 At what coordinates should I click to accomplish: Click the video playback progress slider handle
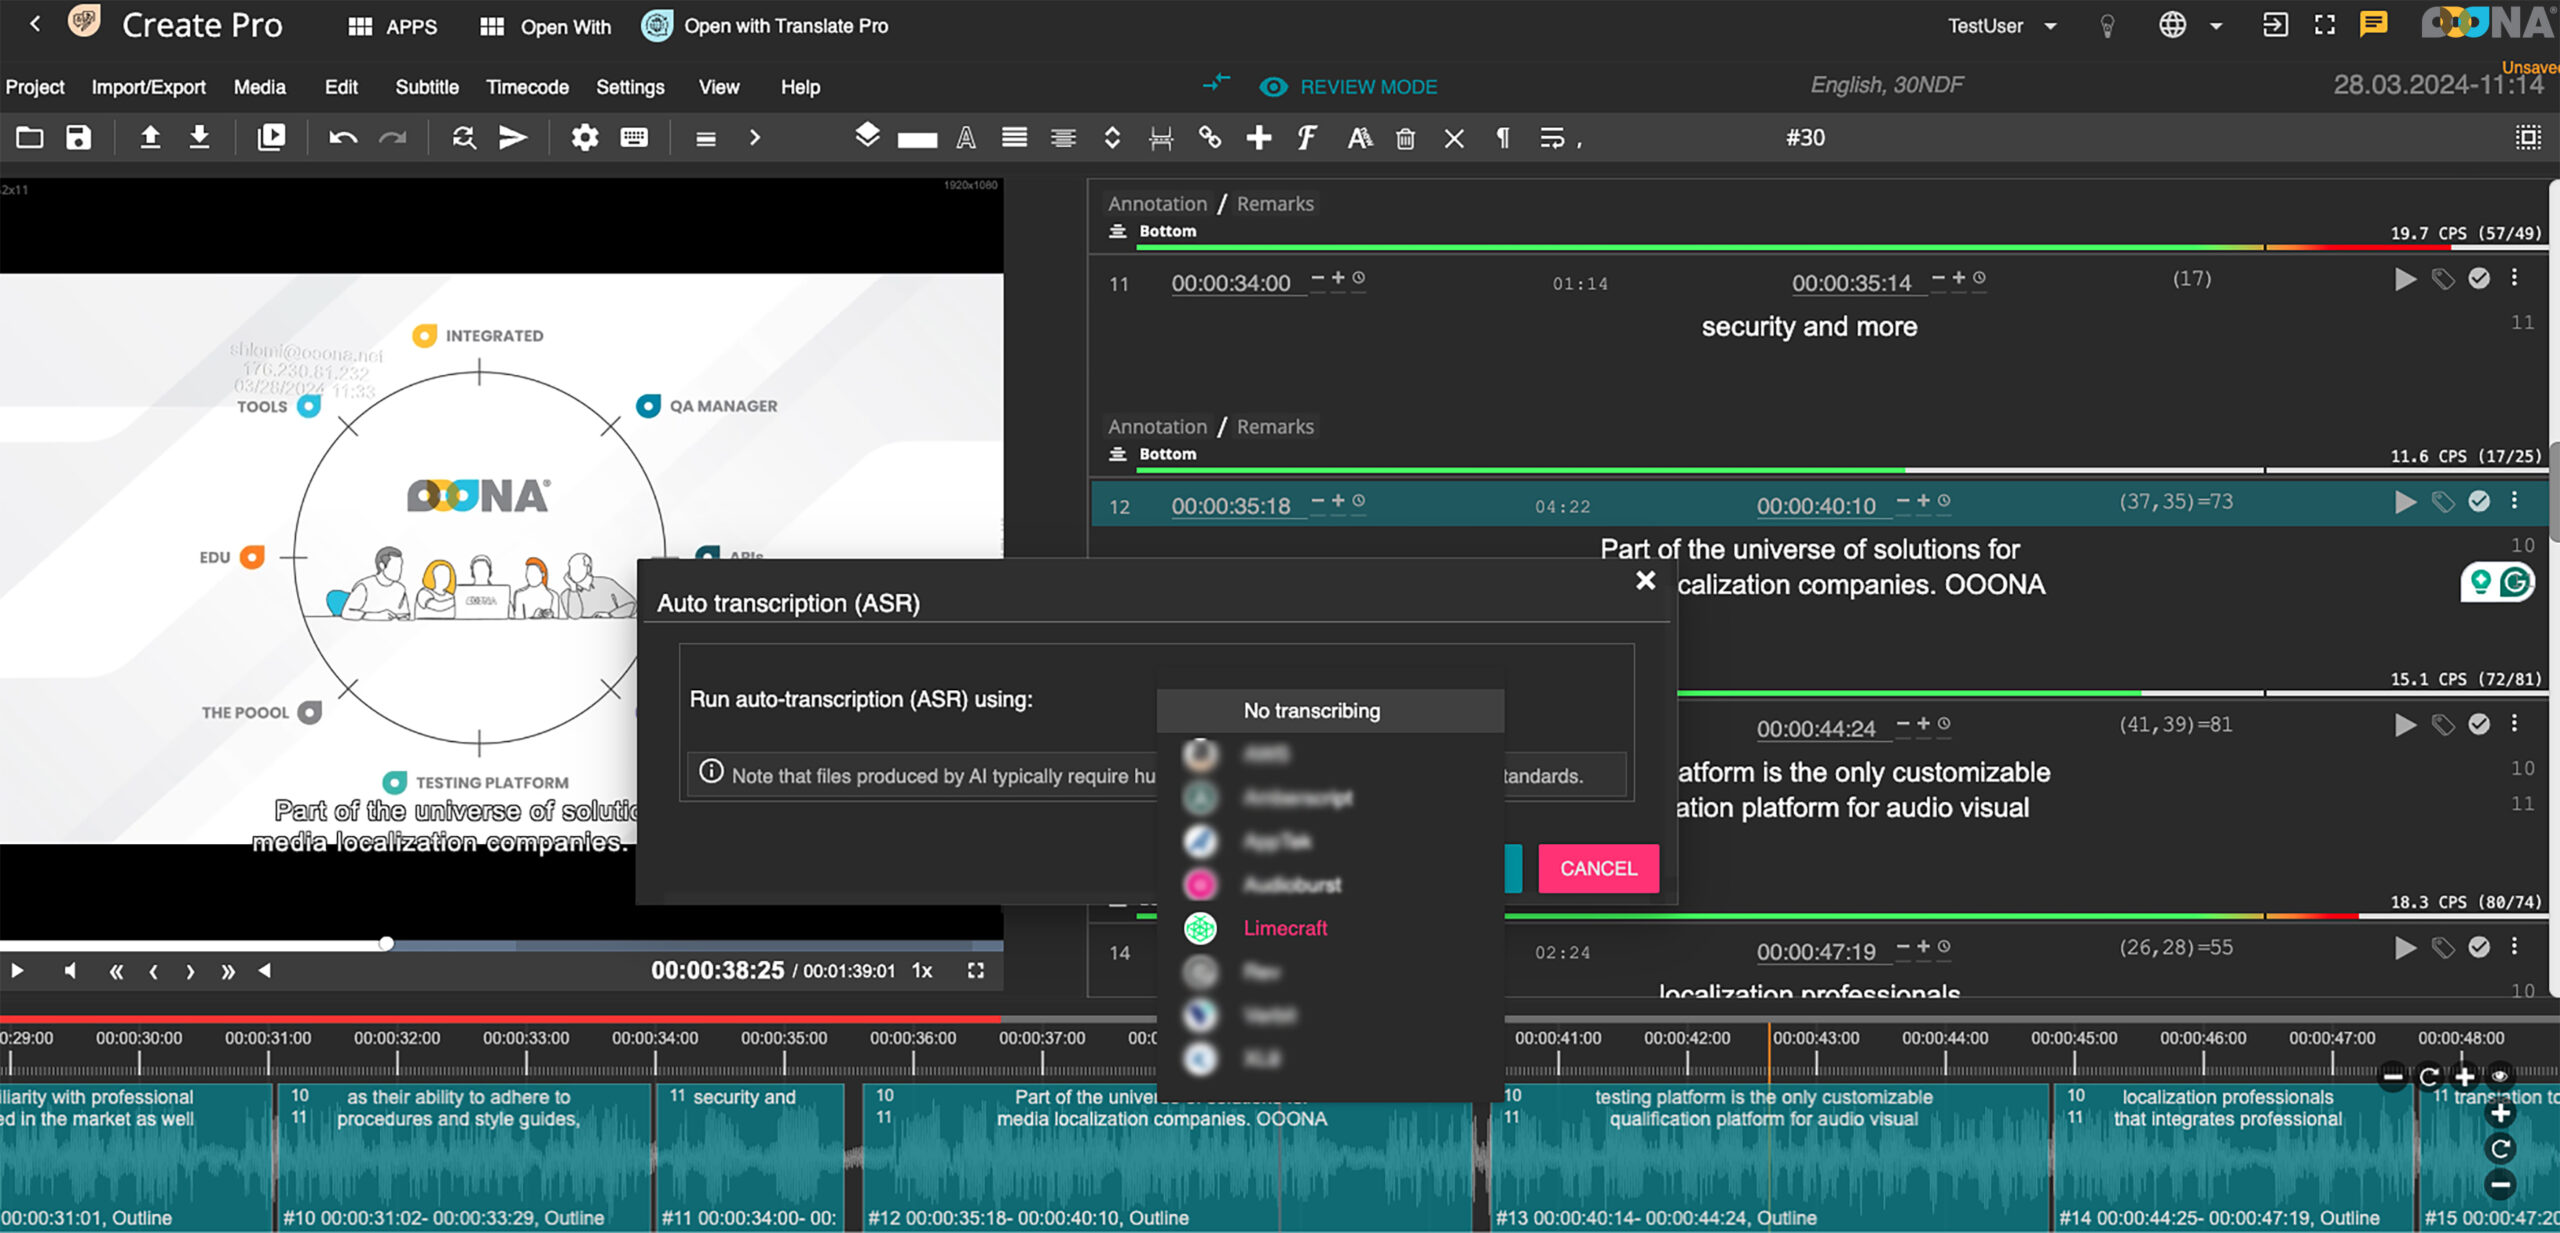pos(386,943)
